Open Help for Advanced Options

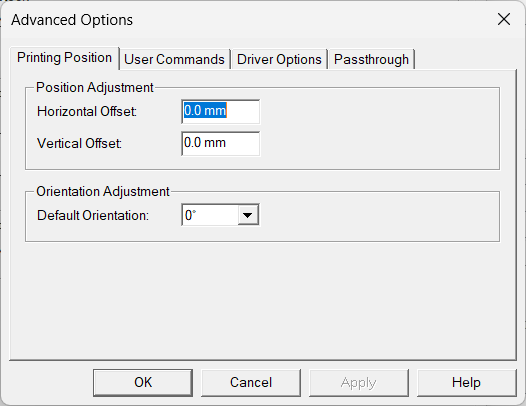point(466,383)
